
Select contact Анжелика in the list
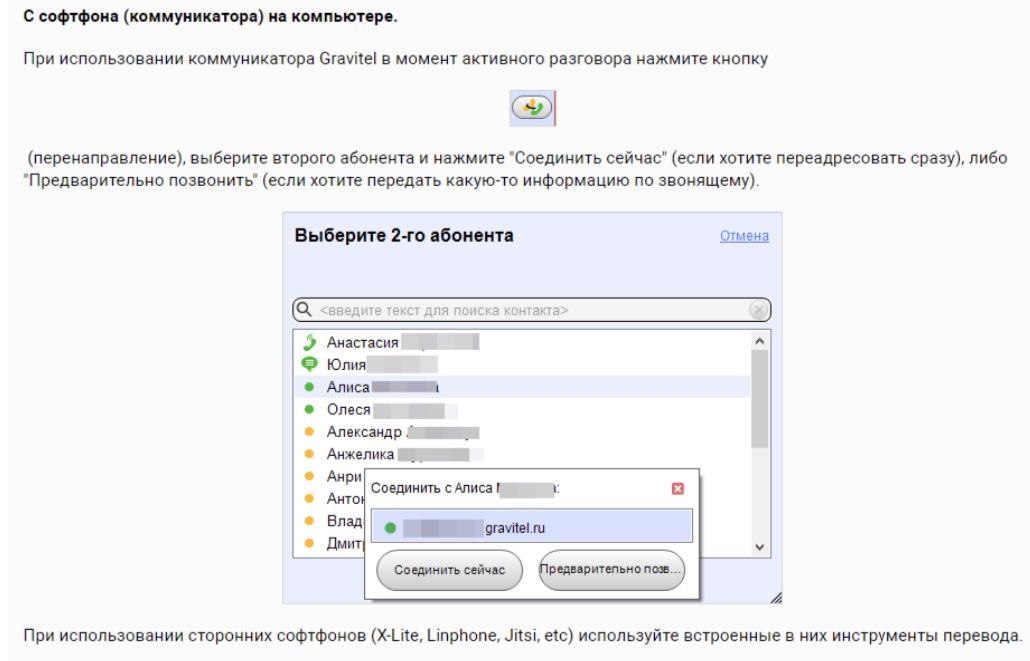[x=355, y=455]
